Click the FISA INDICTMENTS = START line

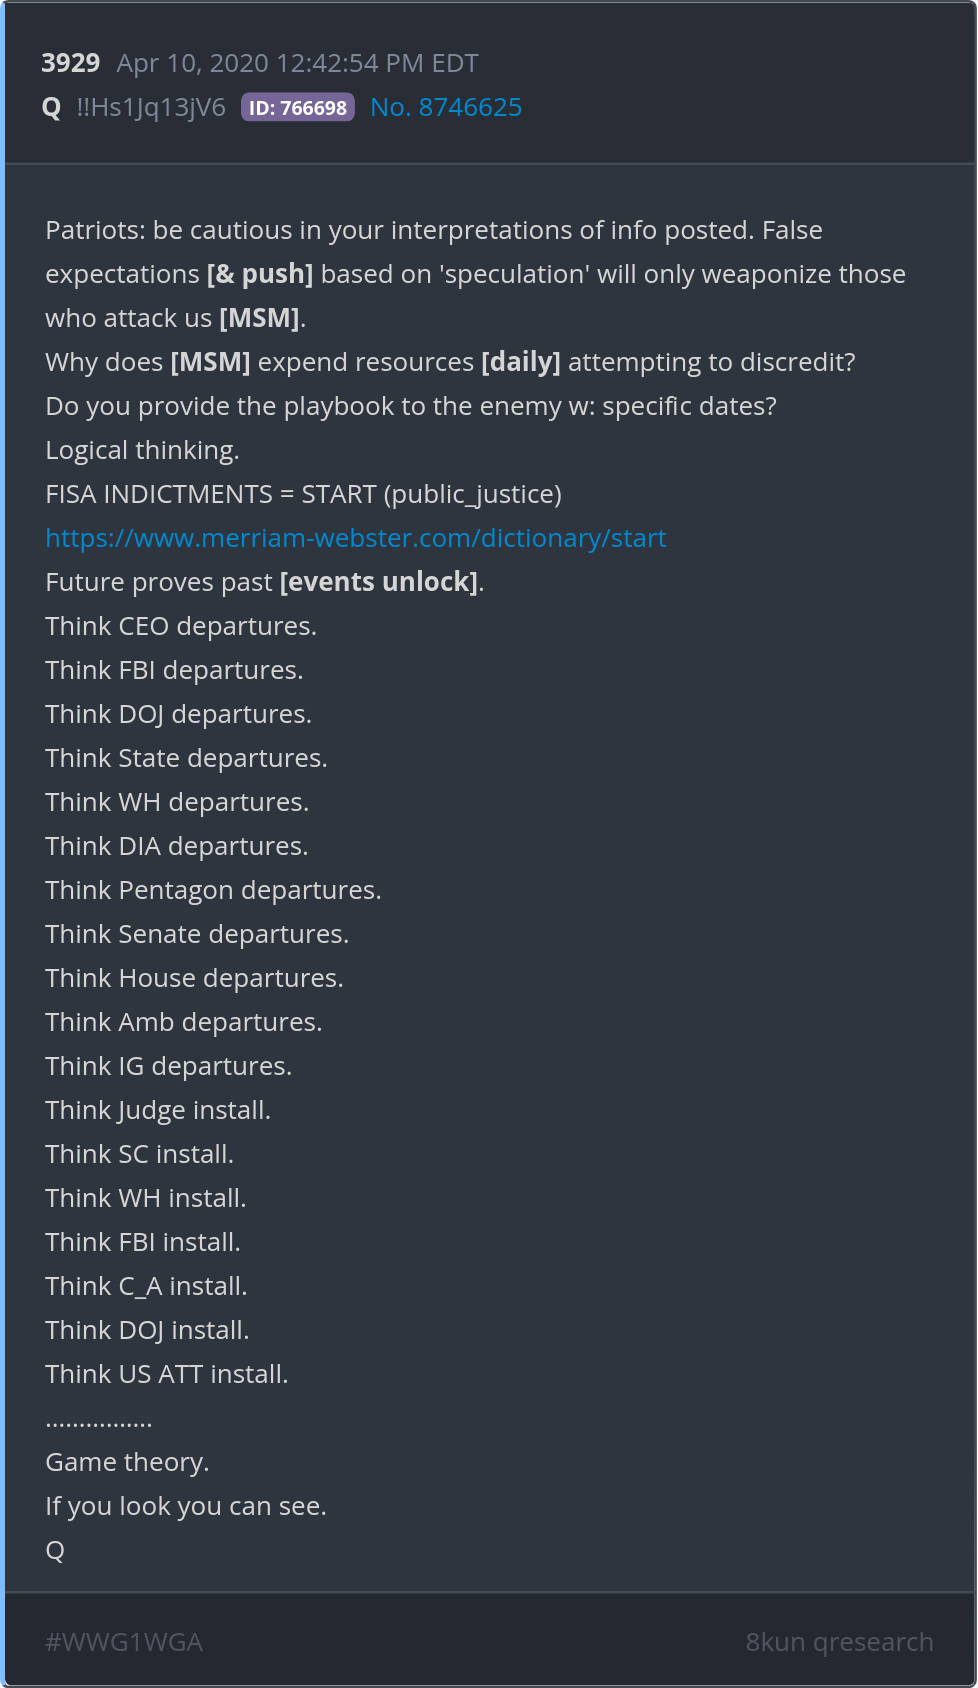tap(303, 494)
